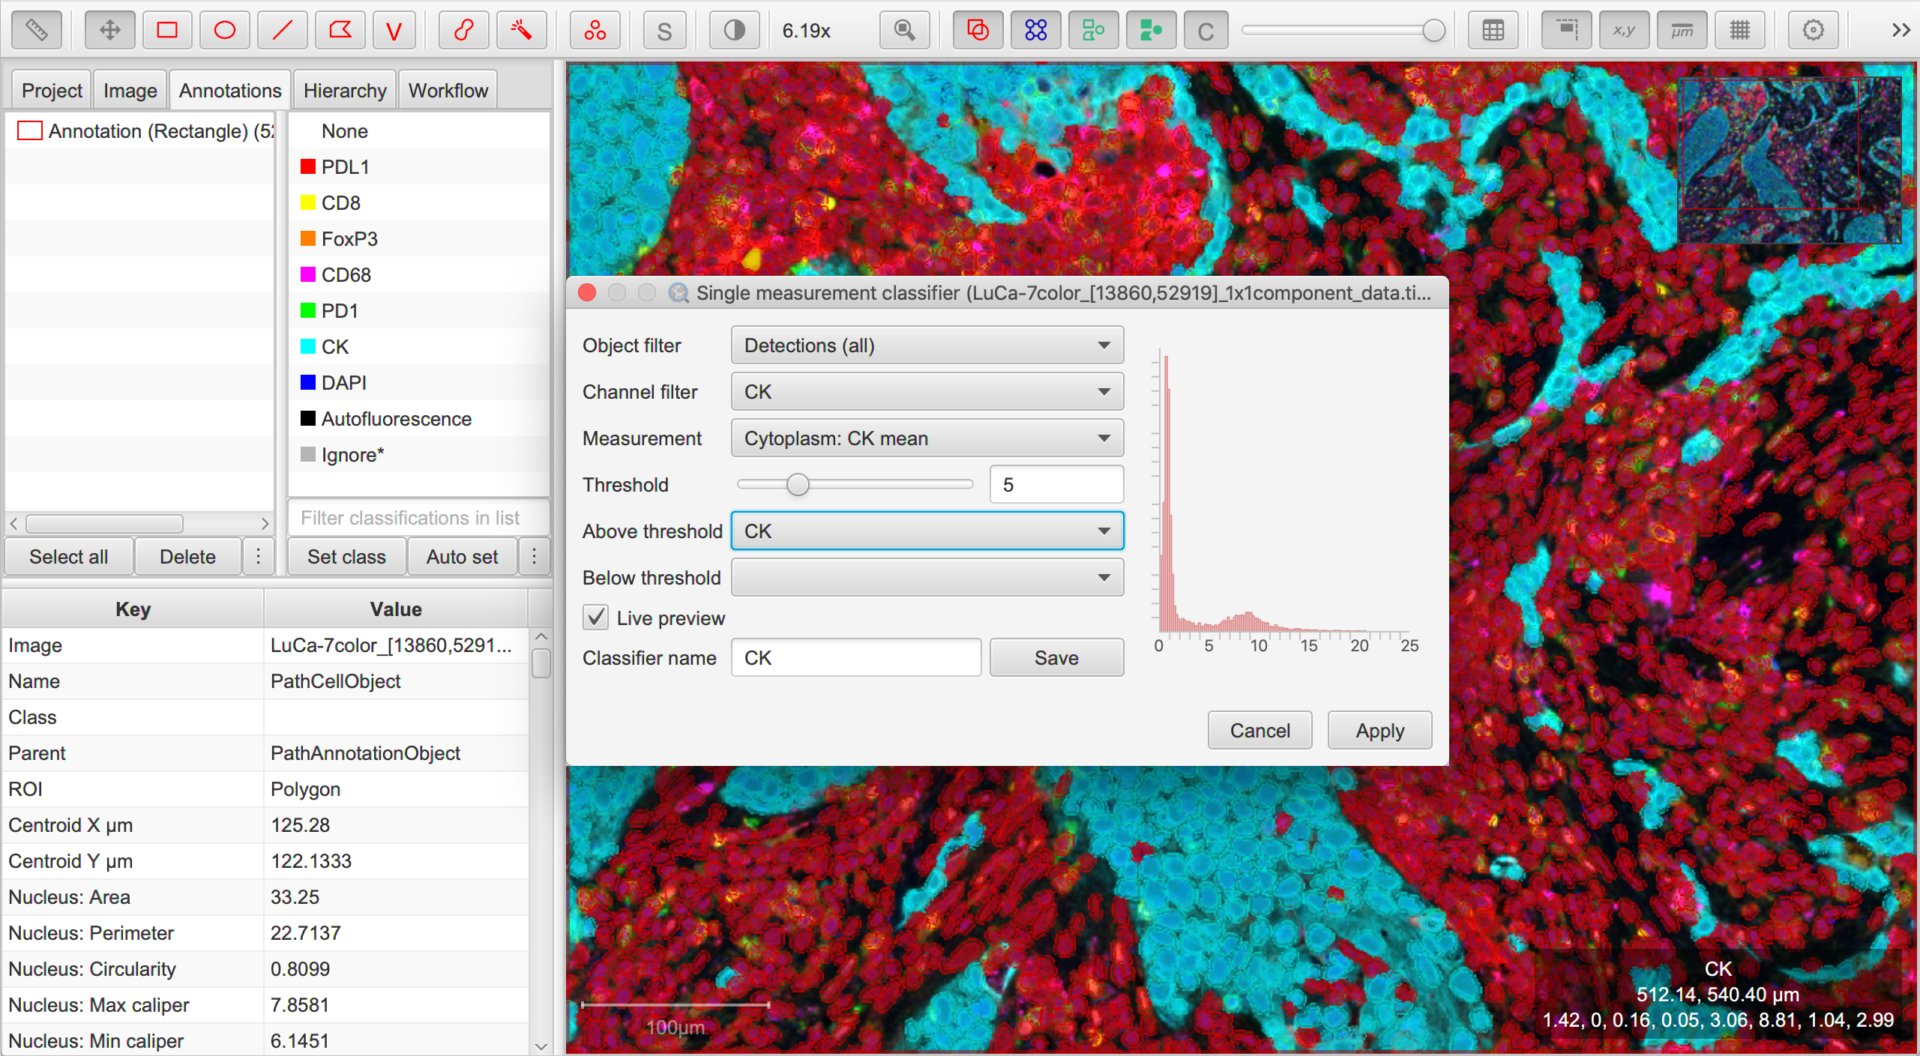Open the Object filter dropdown
The width and height of the screenshot is (1920, 1056).
[927, 345]
